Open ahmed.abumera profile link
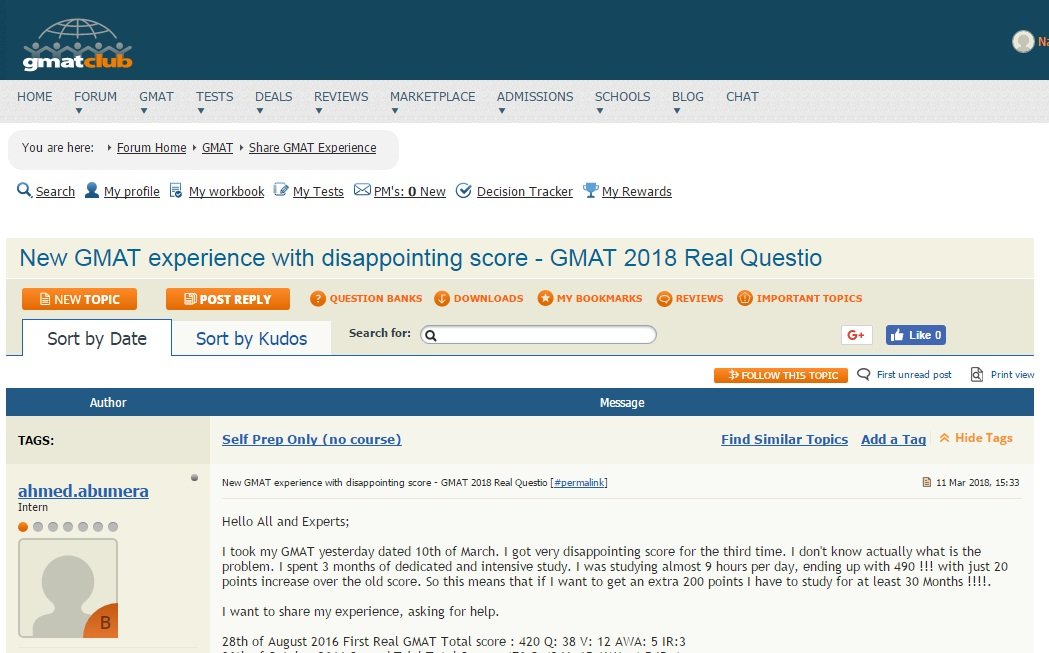The height and width of the screenshot is (653, 1049). tap(84, 490)
